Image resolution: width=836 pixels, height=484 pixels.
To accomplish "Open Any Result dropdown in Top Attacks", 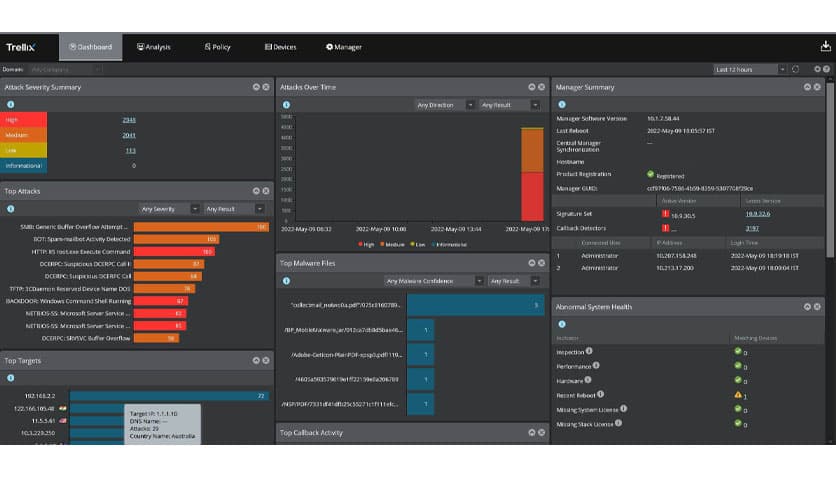I will click(x=234, y=209).
